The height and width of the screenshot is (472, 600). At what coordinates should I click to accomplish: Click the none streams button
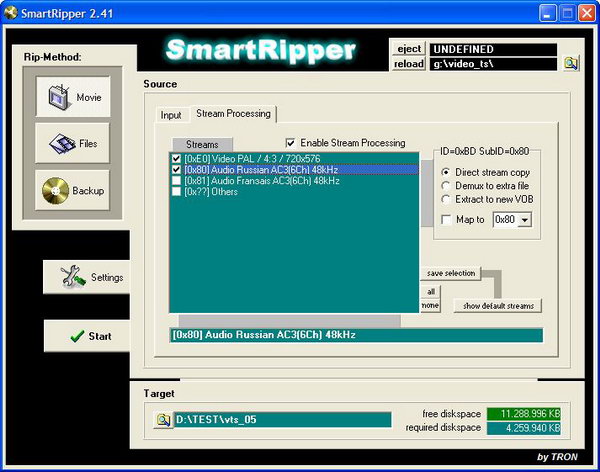431,305
